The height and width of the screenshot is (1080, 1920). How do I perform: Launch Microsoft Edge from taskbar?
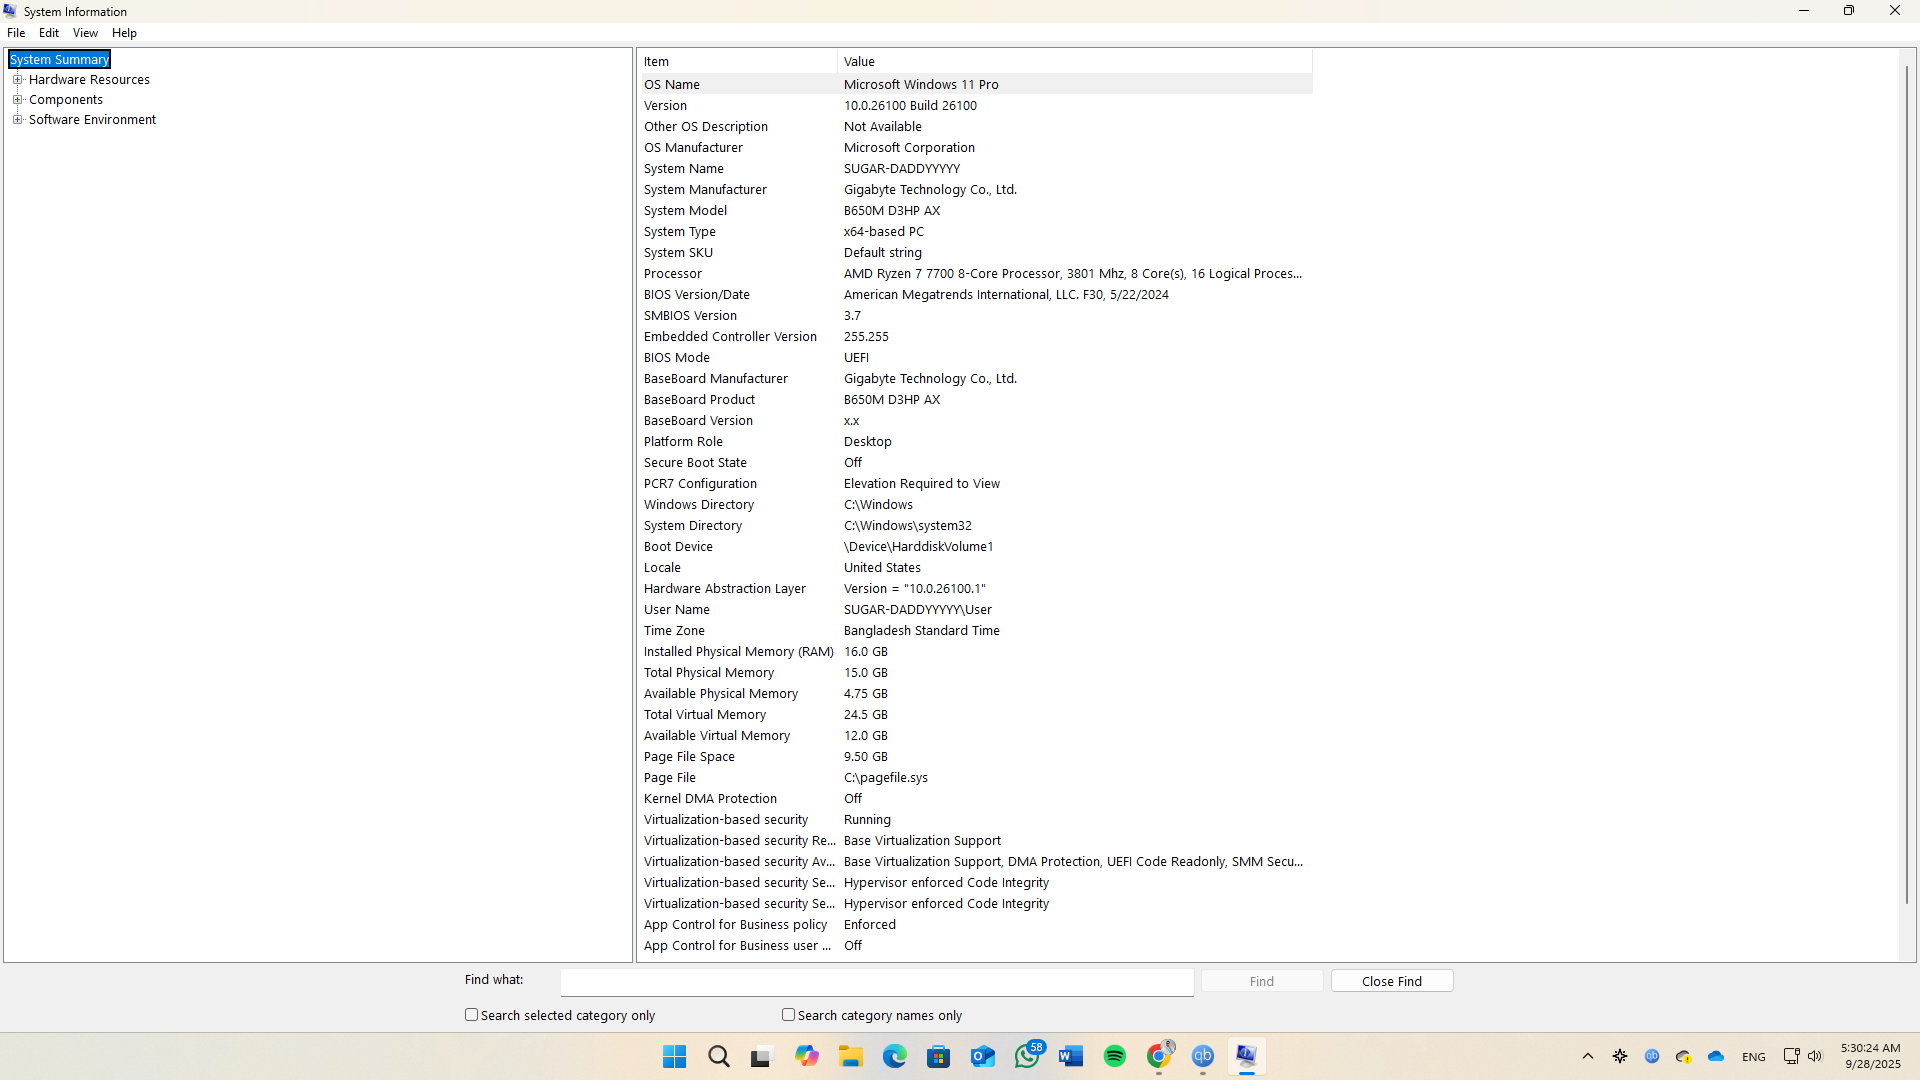click(x=895, y=1056)
